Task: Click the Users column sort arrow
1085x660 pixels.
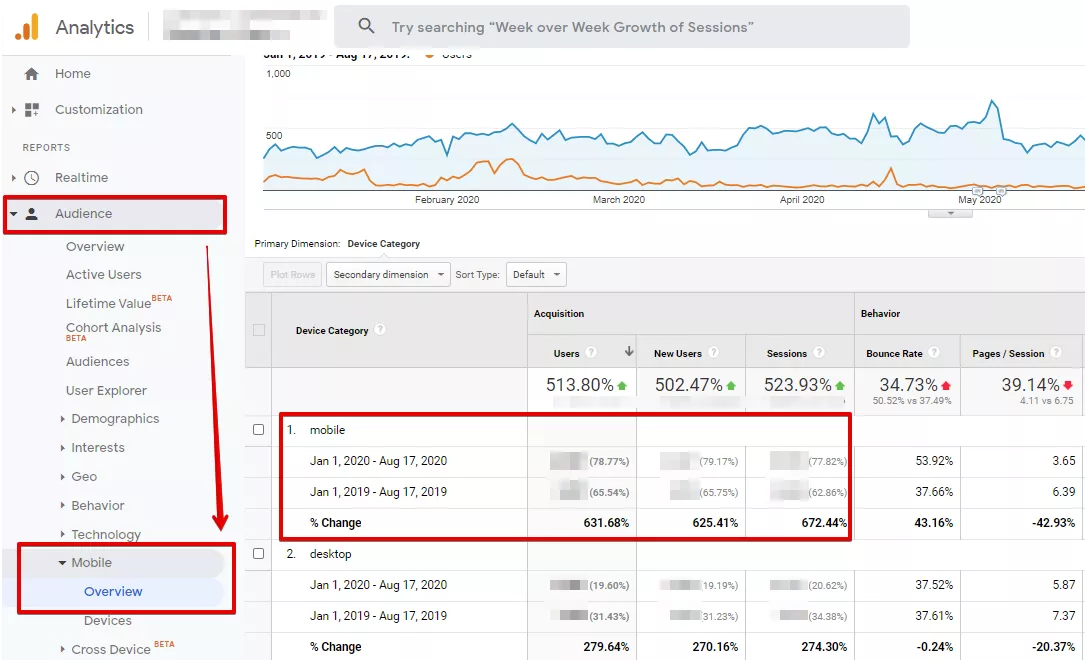Action: coord(629,351)
